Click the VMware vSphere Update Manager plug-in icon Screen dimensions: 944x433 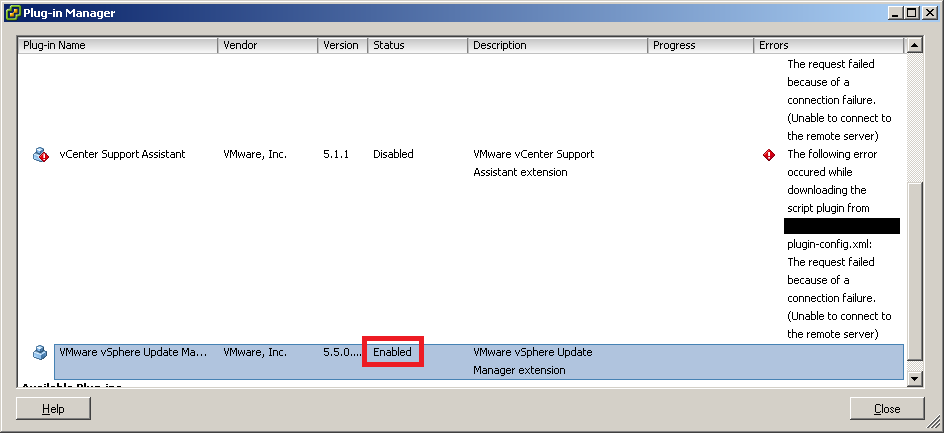click(x=40, y=352)
